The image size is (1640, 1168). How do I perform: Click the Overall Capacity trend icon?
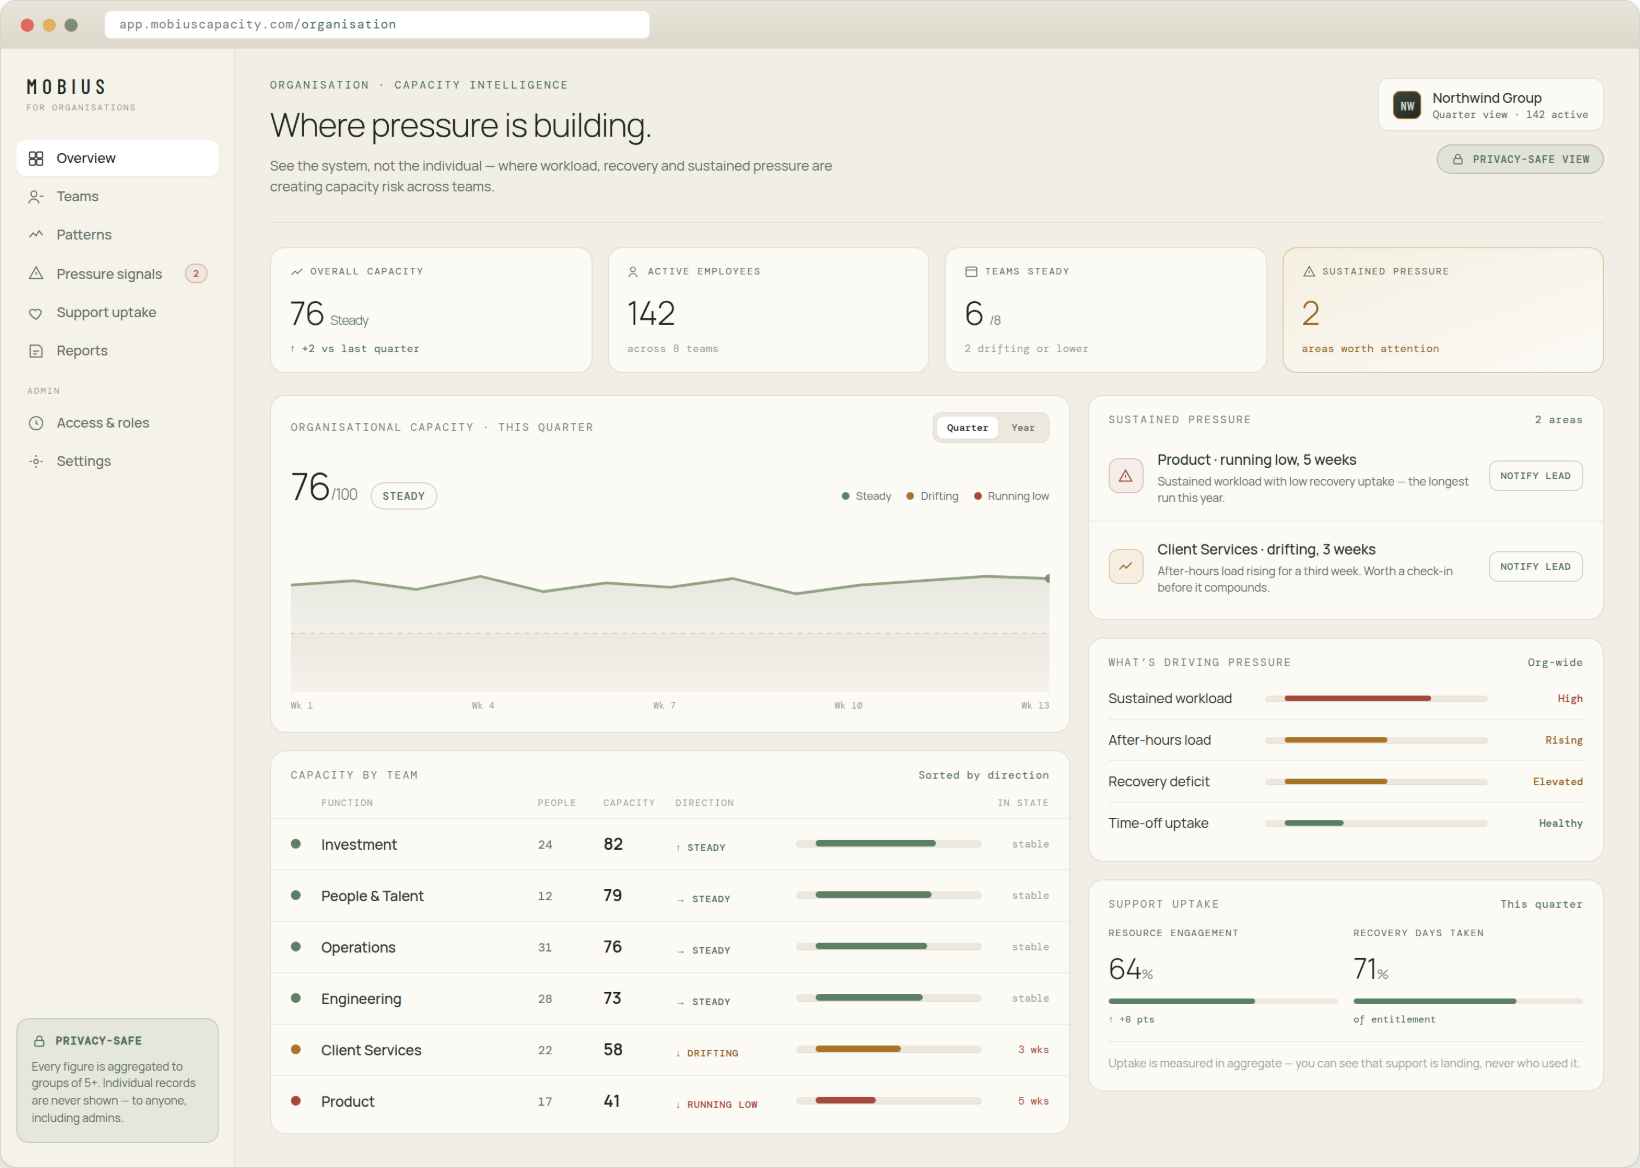tap(297, 272)
